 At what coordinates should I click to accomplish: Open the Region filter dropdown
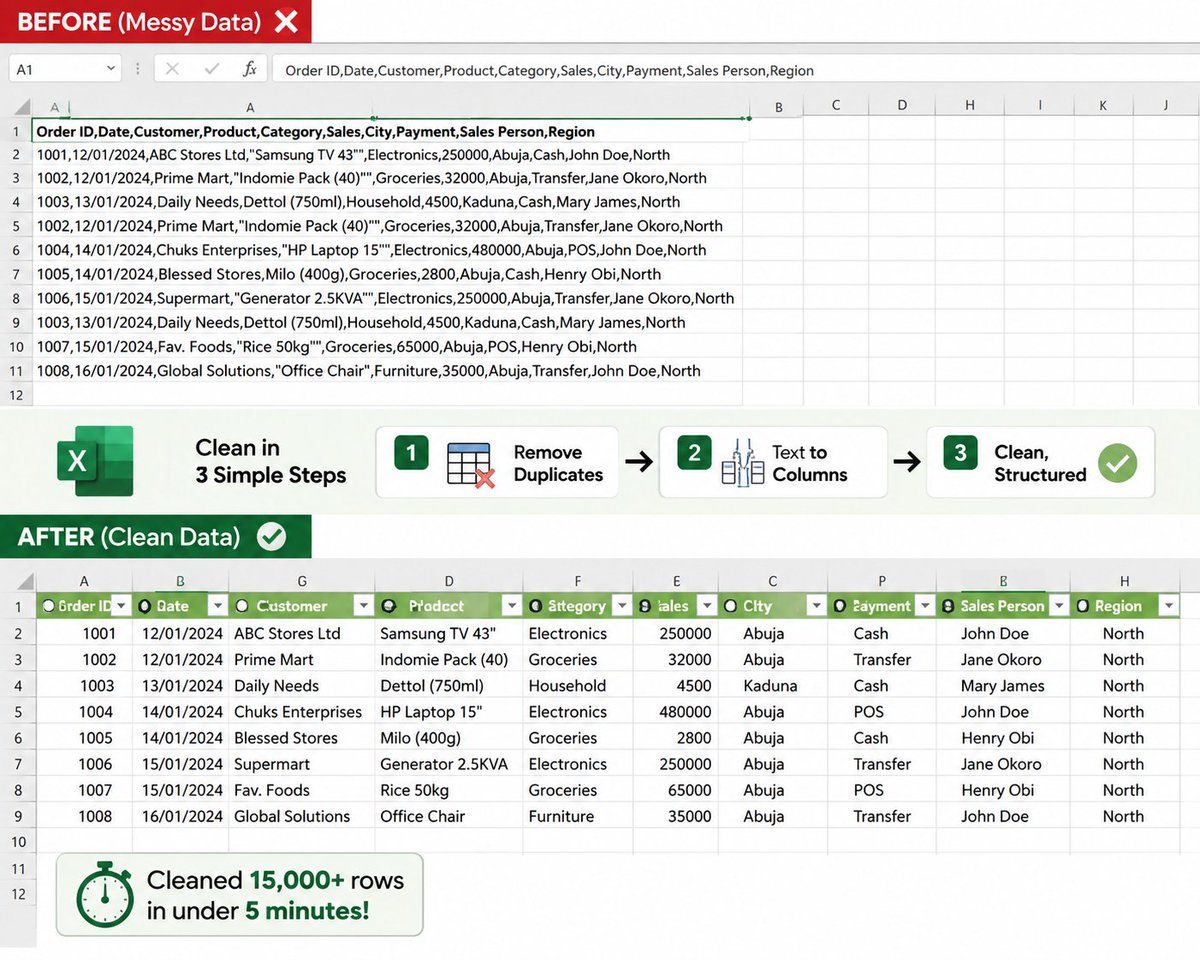tap(1168, 606)
